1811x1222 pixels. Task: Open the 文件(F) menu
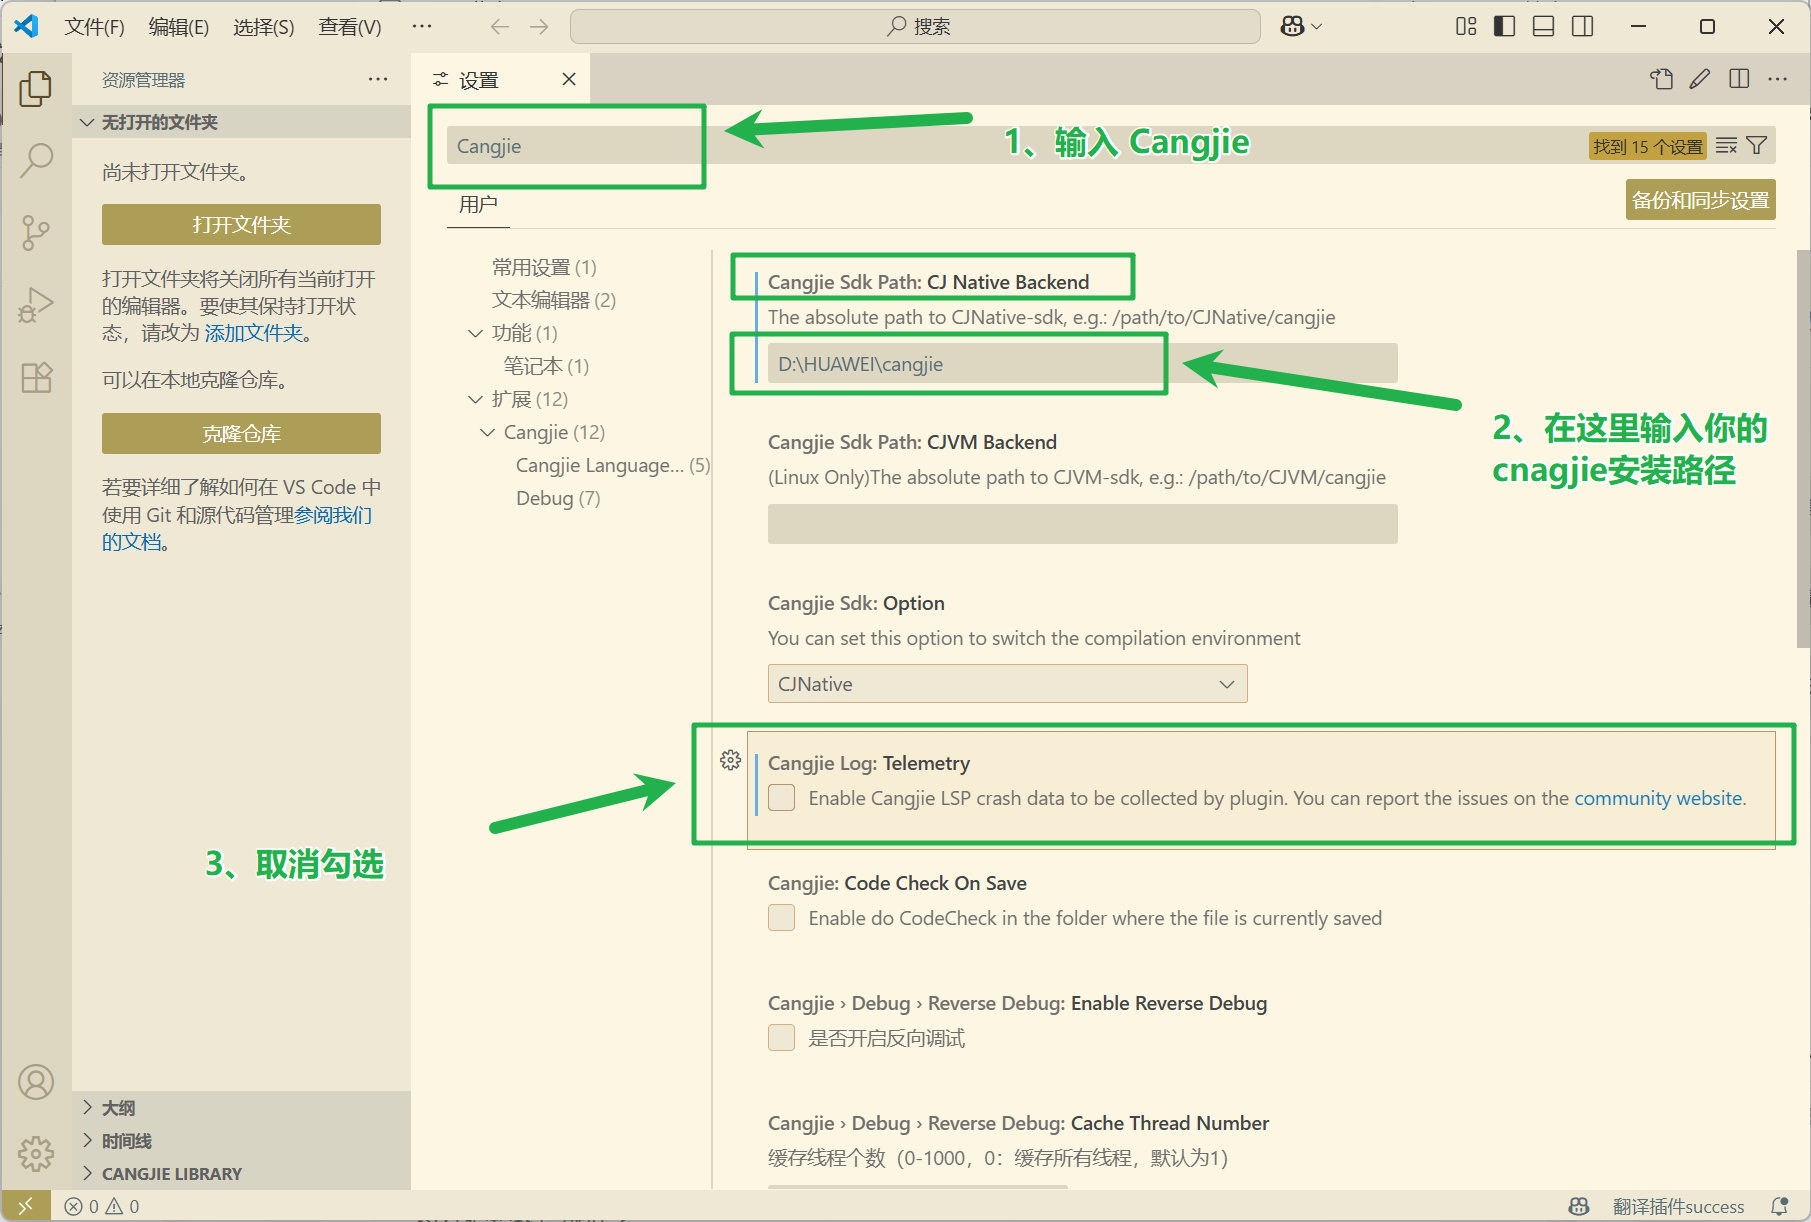pyautogui.click(x=94, y=27)
